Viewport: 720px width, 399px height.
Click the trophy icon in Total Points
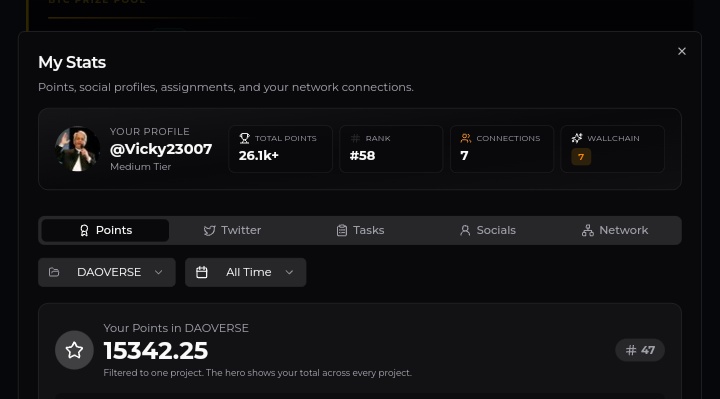[x=244, y=138]
